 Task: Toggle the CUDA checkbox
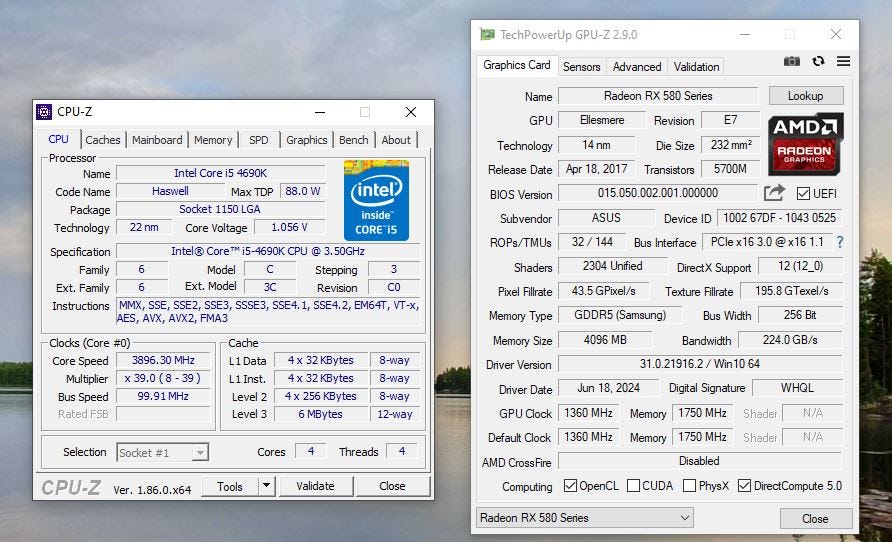[633, 486]
